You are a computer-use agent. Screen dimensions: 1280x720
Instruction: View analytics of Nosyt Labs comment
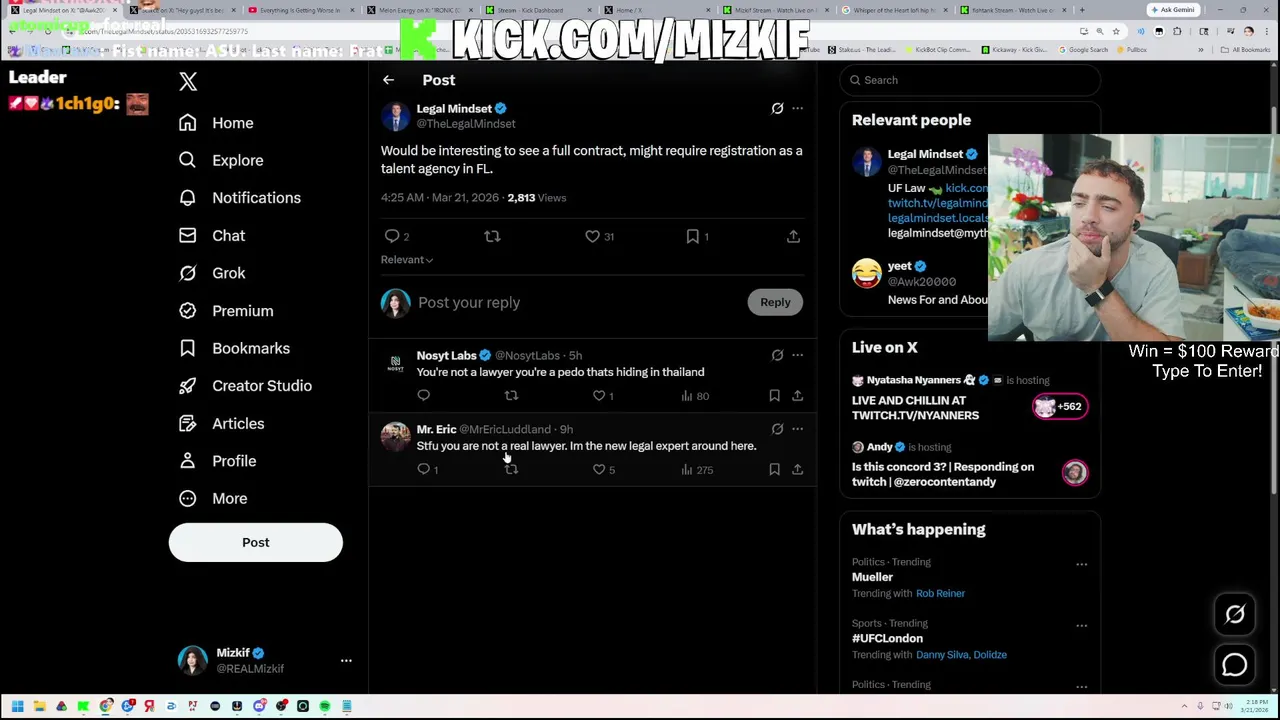click(695, 396)
